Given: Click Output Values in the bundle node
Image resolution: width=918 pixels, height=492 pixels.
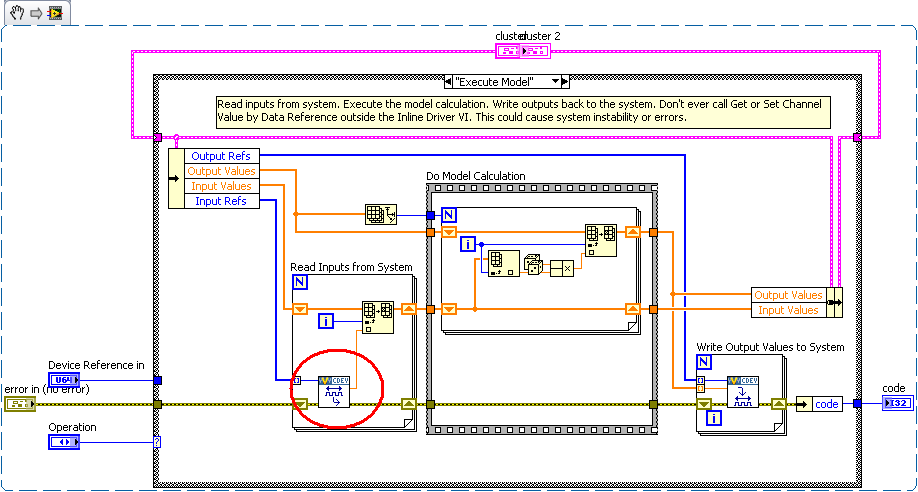Looking at the screenshot, I should click(787, 295).
